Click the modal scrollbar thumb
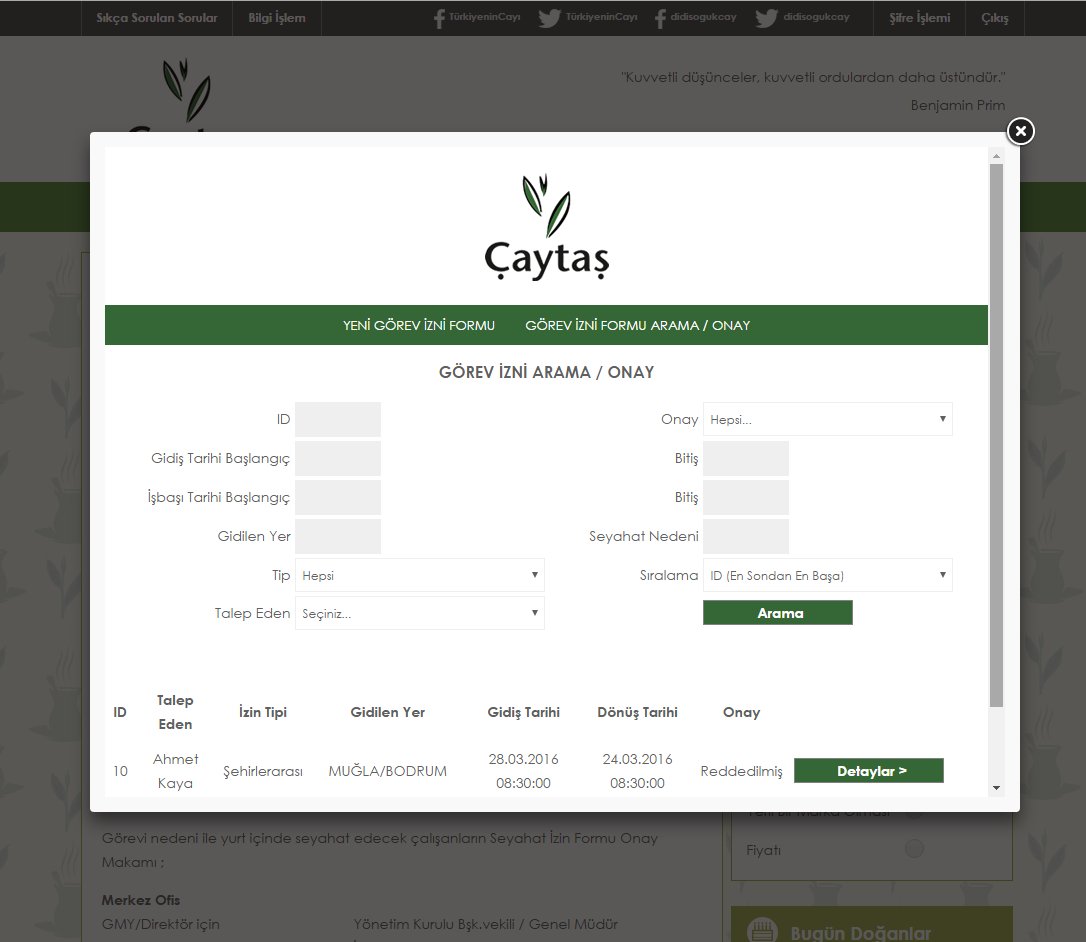The image size is (1086, 942). click(996, 435)
